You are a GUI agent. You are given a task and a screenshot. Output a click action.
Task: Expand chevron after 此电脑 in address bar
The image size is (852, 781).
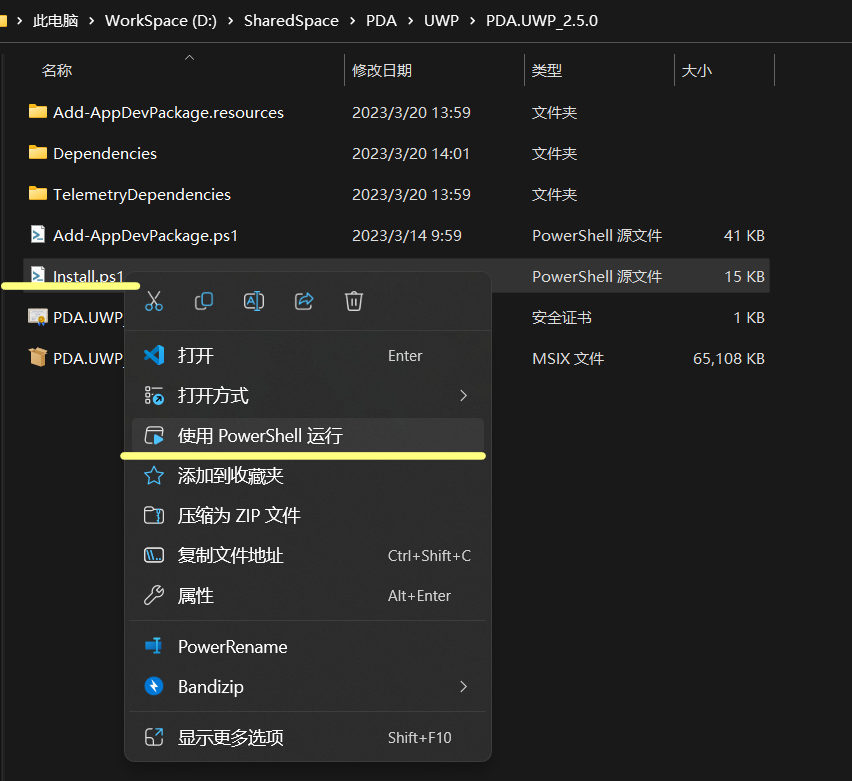pyautogui.click(x=91, y=21)
